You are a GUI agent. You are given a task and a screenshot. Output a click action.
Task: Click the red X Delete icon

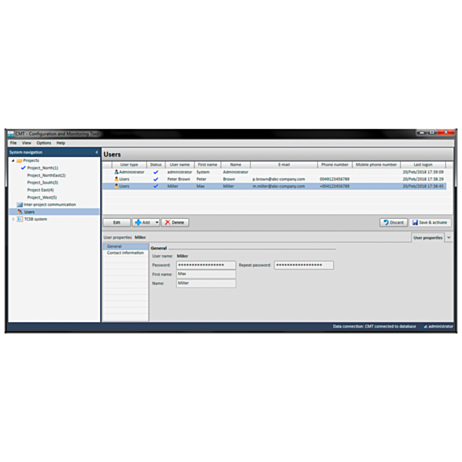pos(167,222)
